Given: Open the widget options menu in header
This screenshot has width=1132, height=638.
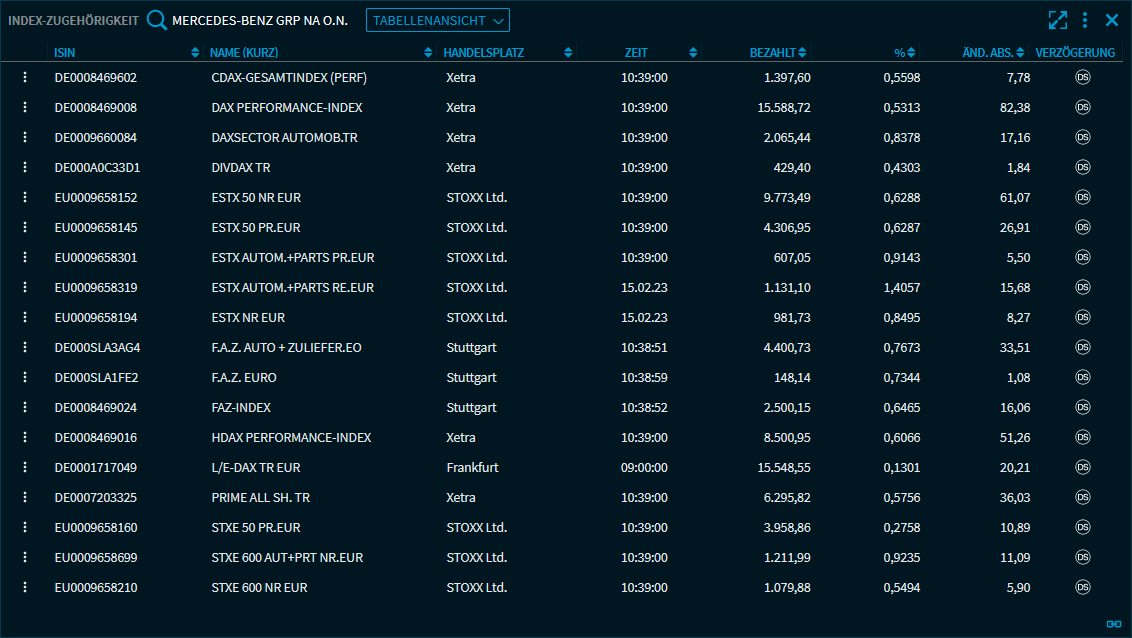Looking at the screenshot, I should [1085, 20].
